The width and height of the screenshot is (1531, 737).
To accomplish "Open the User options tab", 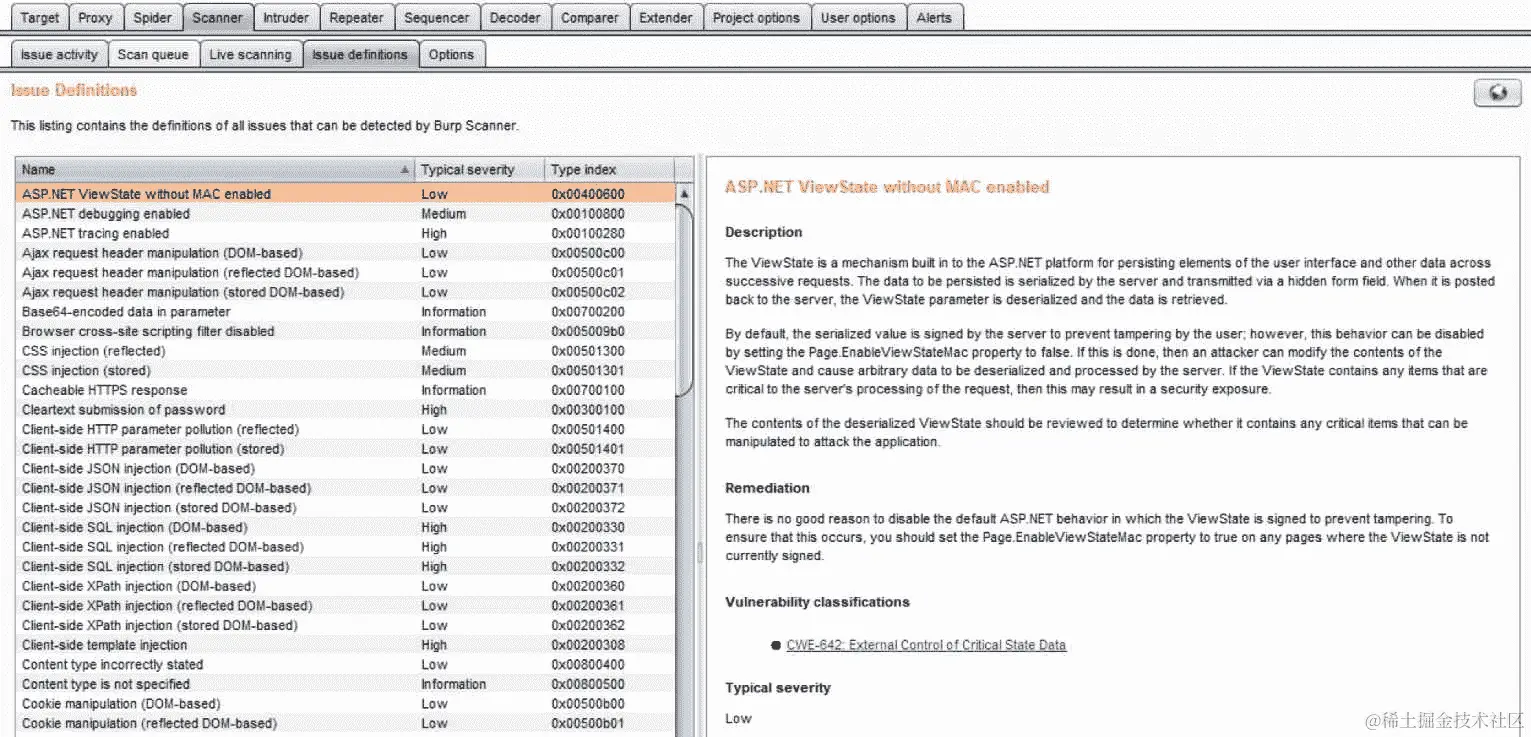I will click(x=858, y=17).
